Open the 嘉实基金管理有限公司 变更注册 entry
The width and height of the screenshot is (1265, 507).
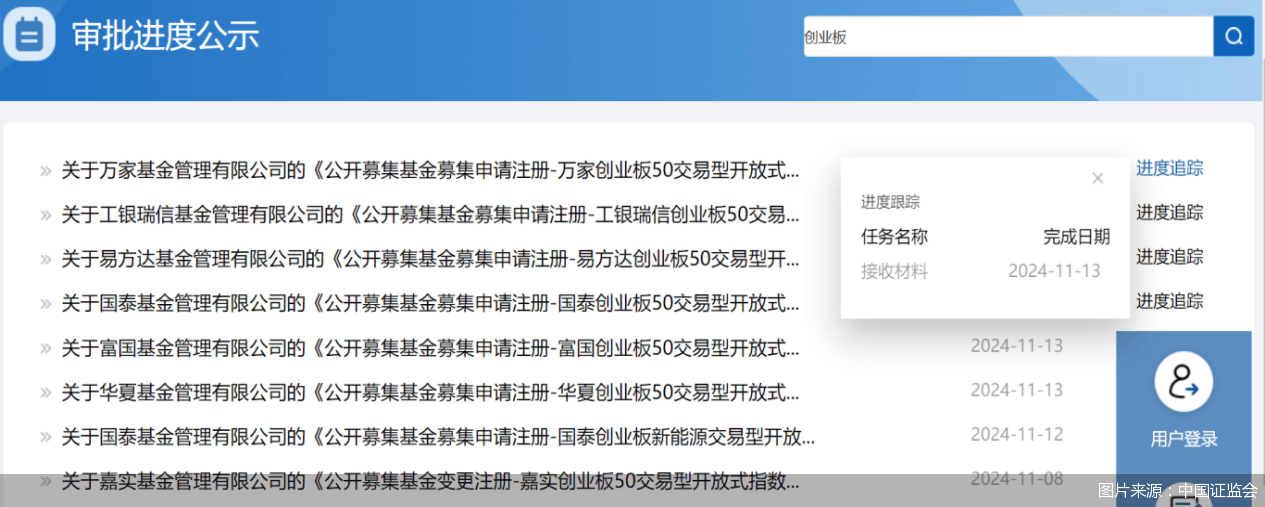[430, 482]
